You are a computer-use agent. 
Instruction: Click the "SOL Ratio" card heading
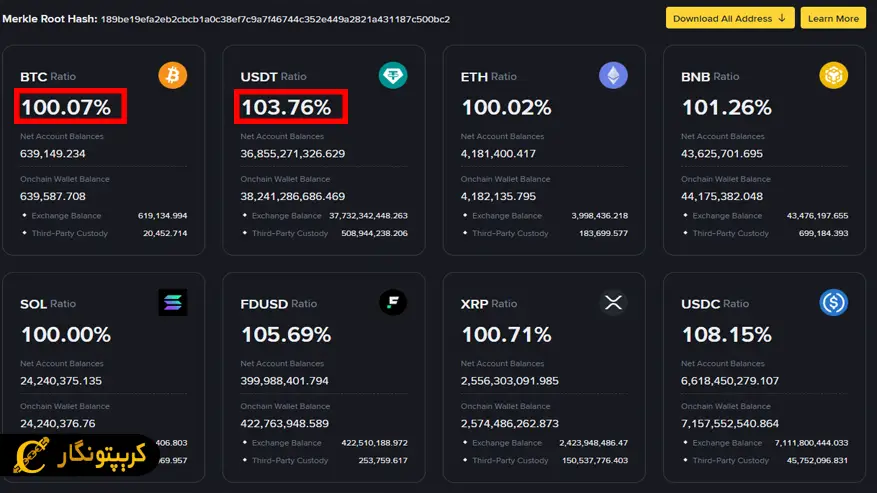tap(48, 304)
